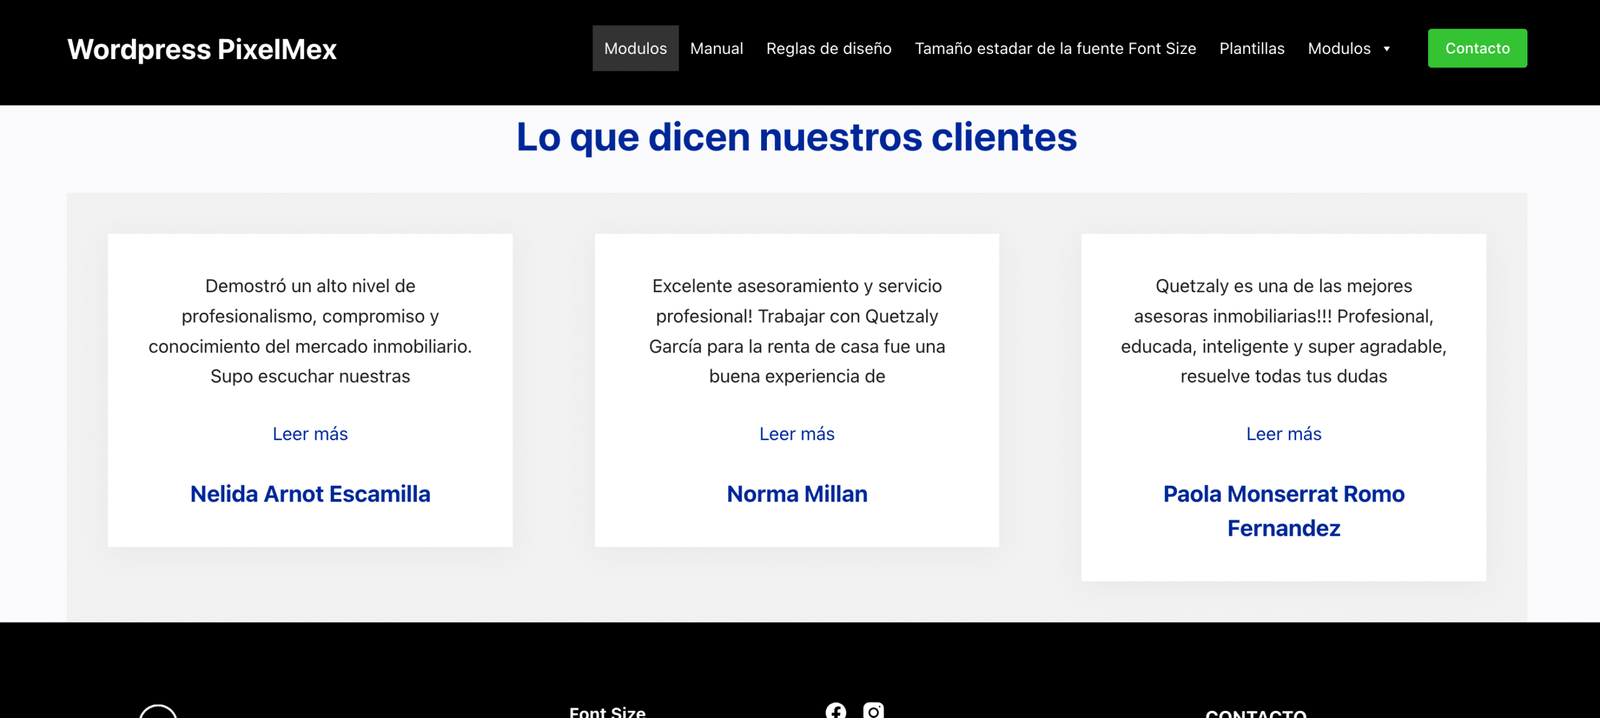1600x718 pixels.
Task: Click the Paola Monserrat Romo Fernandez name
Action: [1283, 511]
